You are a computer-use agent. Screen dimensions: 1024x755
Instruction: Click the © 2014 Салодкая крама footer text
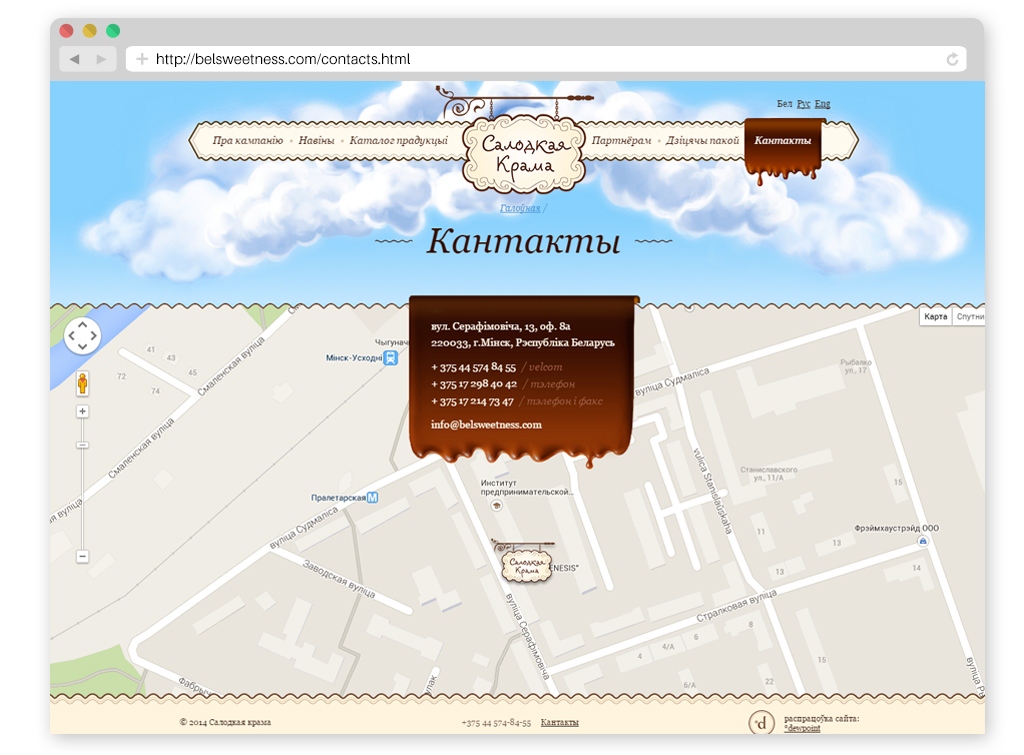pyautogui.click(x=225, y=722)
